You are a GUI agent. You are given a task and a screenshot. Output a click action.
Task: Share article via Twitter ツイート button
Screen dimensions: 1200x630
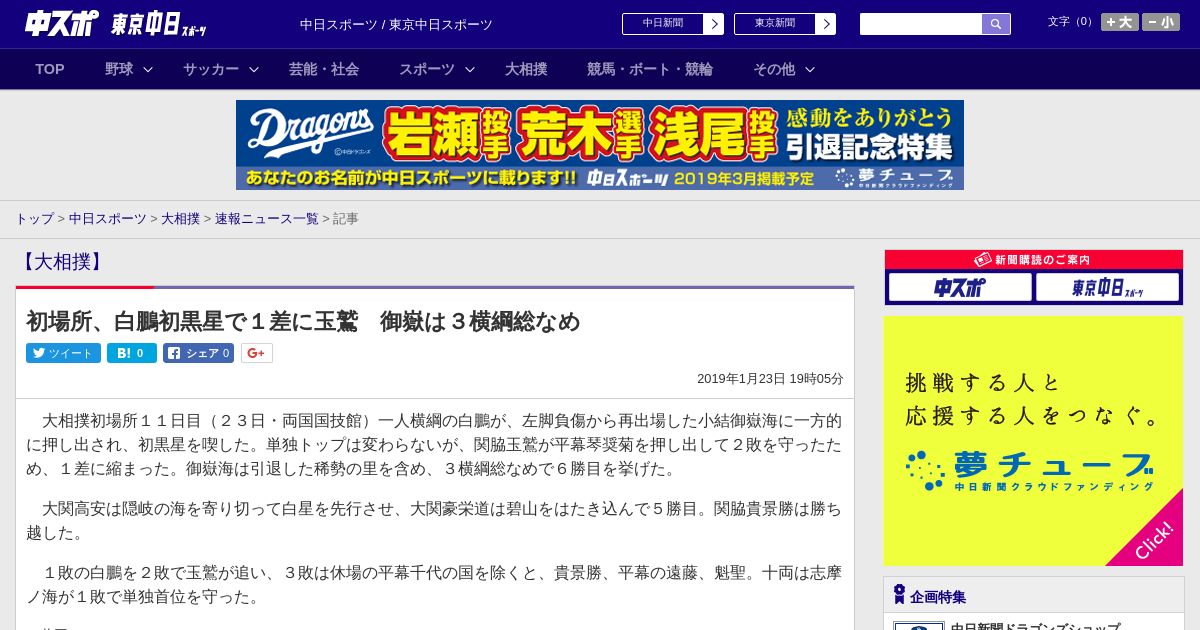point(63,353)
